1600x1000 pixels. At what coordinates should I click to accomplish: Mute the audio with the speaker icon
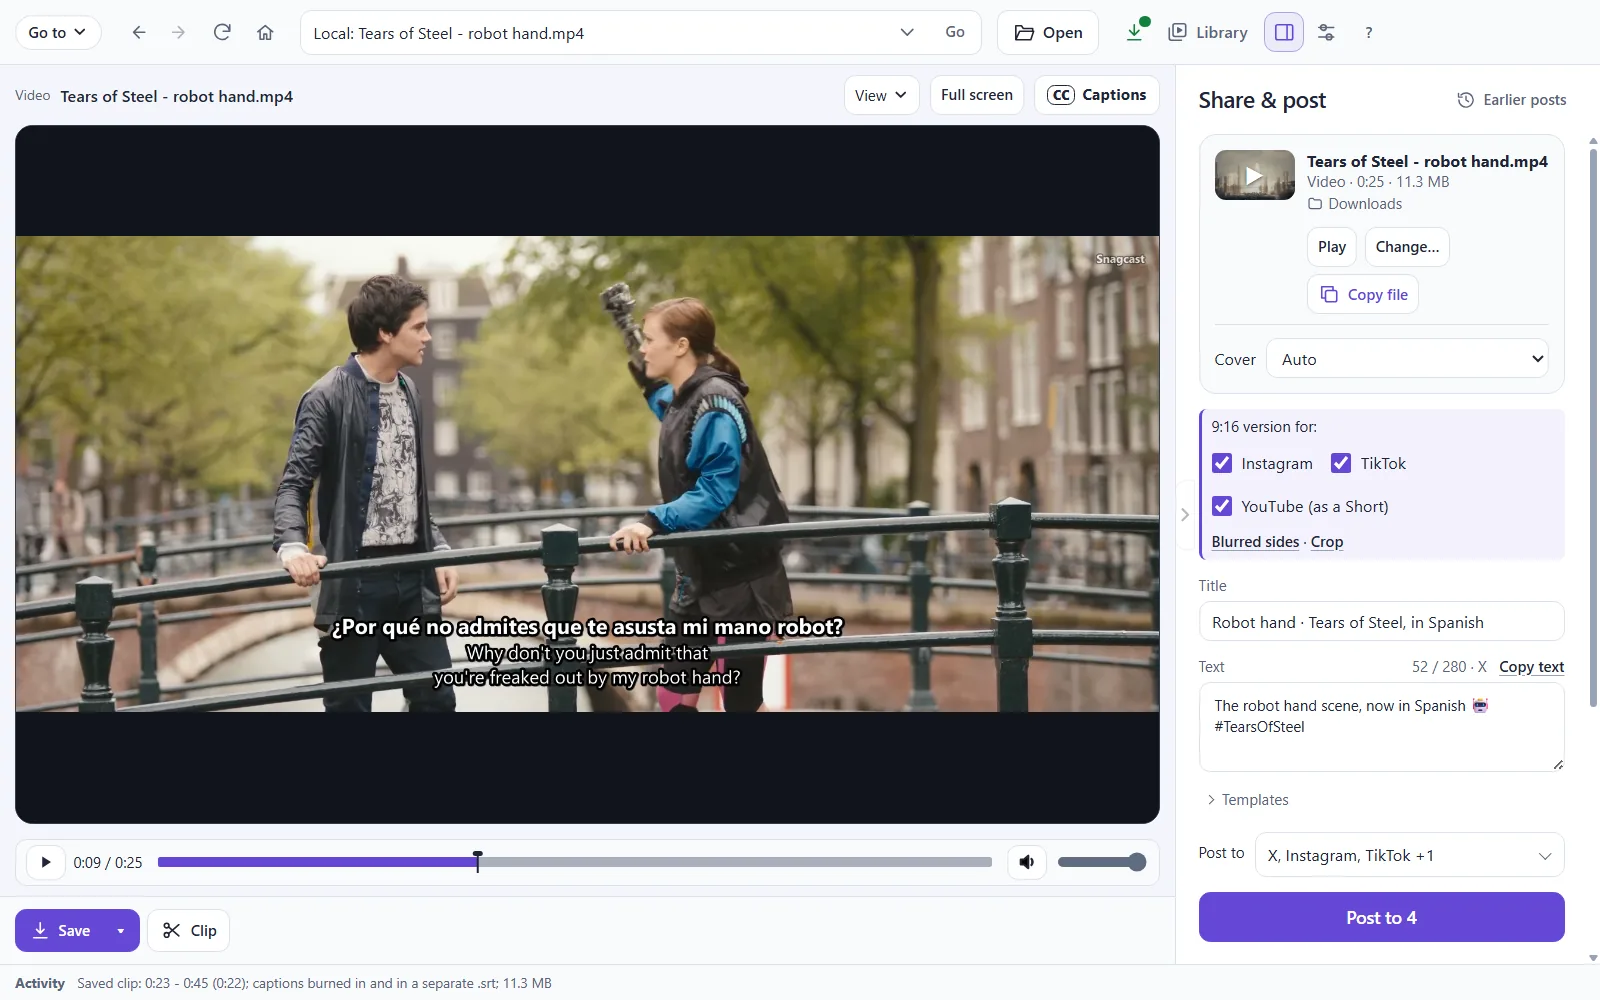(1027, 862)
